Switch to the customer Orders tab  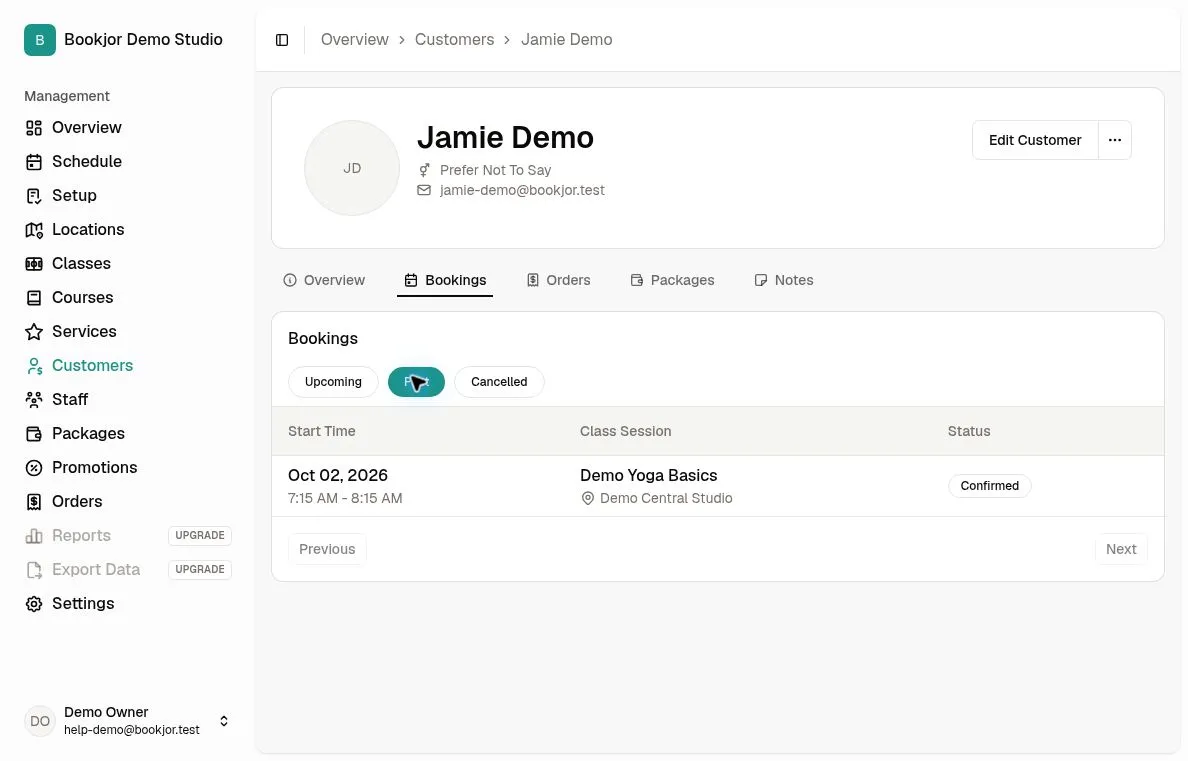click(558, 280)
